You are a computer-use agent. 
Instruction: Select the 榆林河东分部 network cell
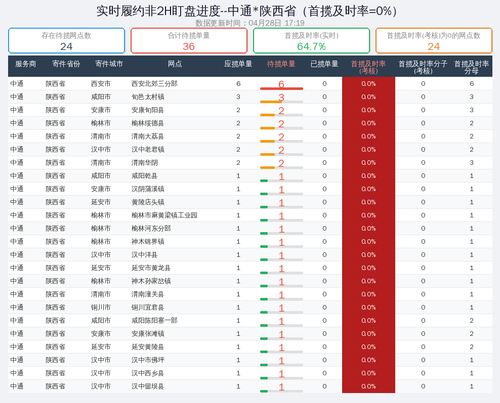tap(151, 229)
